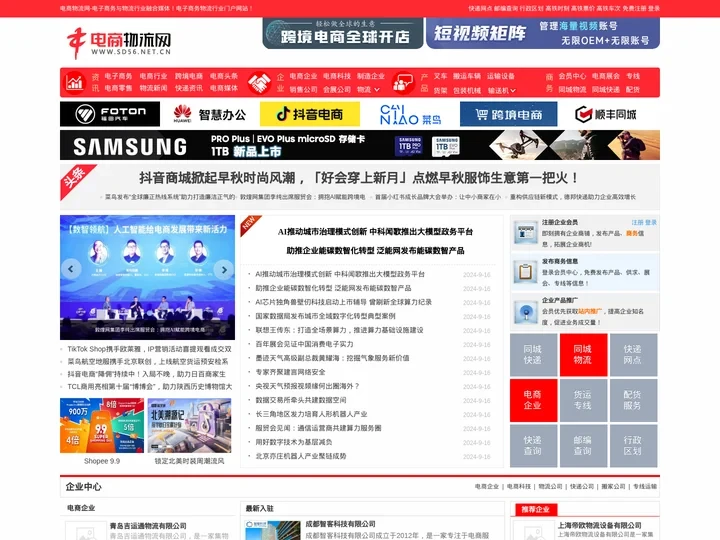Viewport: 720px width, 540px height.
Task: Open the Samsung microSD banner ad
Action: tap(360, 145)
